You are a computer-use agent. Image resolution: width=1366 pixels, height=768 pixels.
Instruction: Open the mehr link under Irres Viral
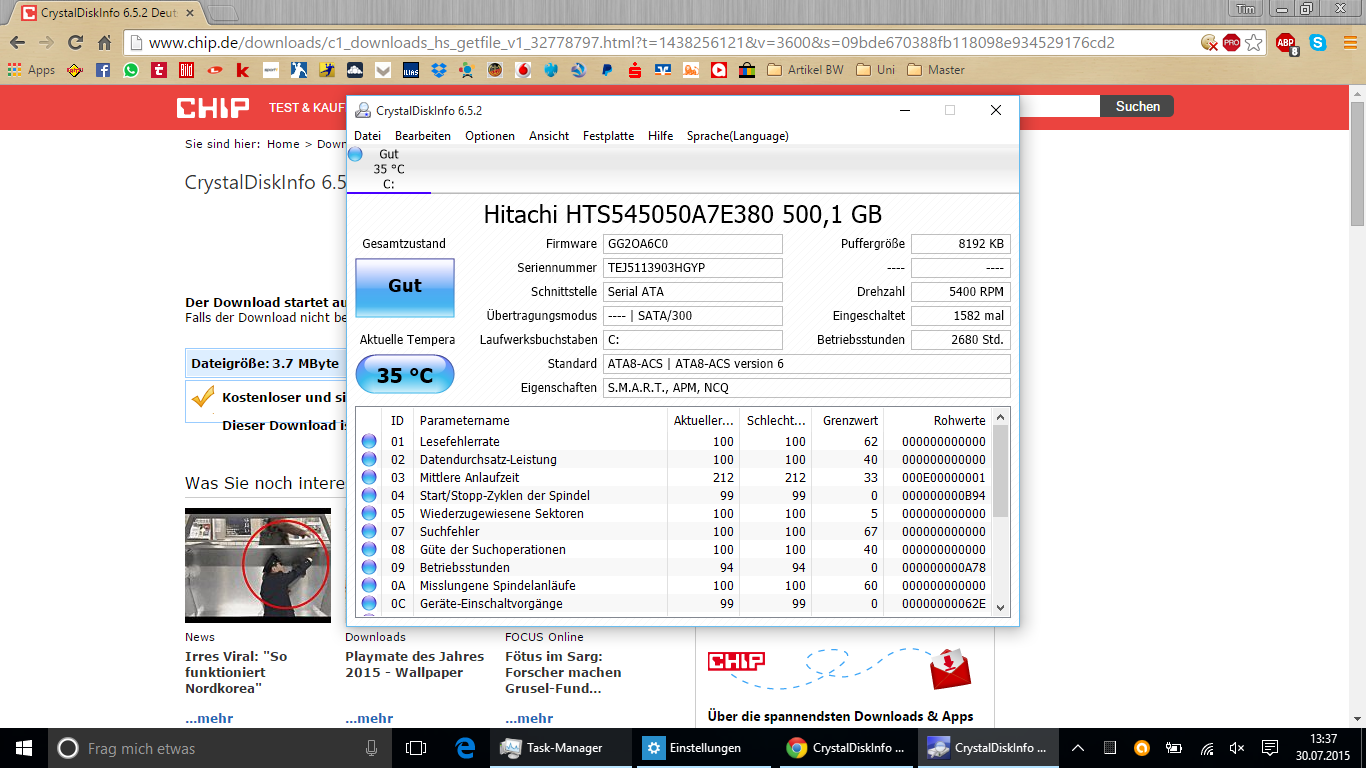[x=209, y=718]
